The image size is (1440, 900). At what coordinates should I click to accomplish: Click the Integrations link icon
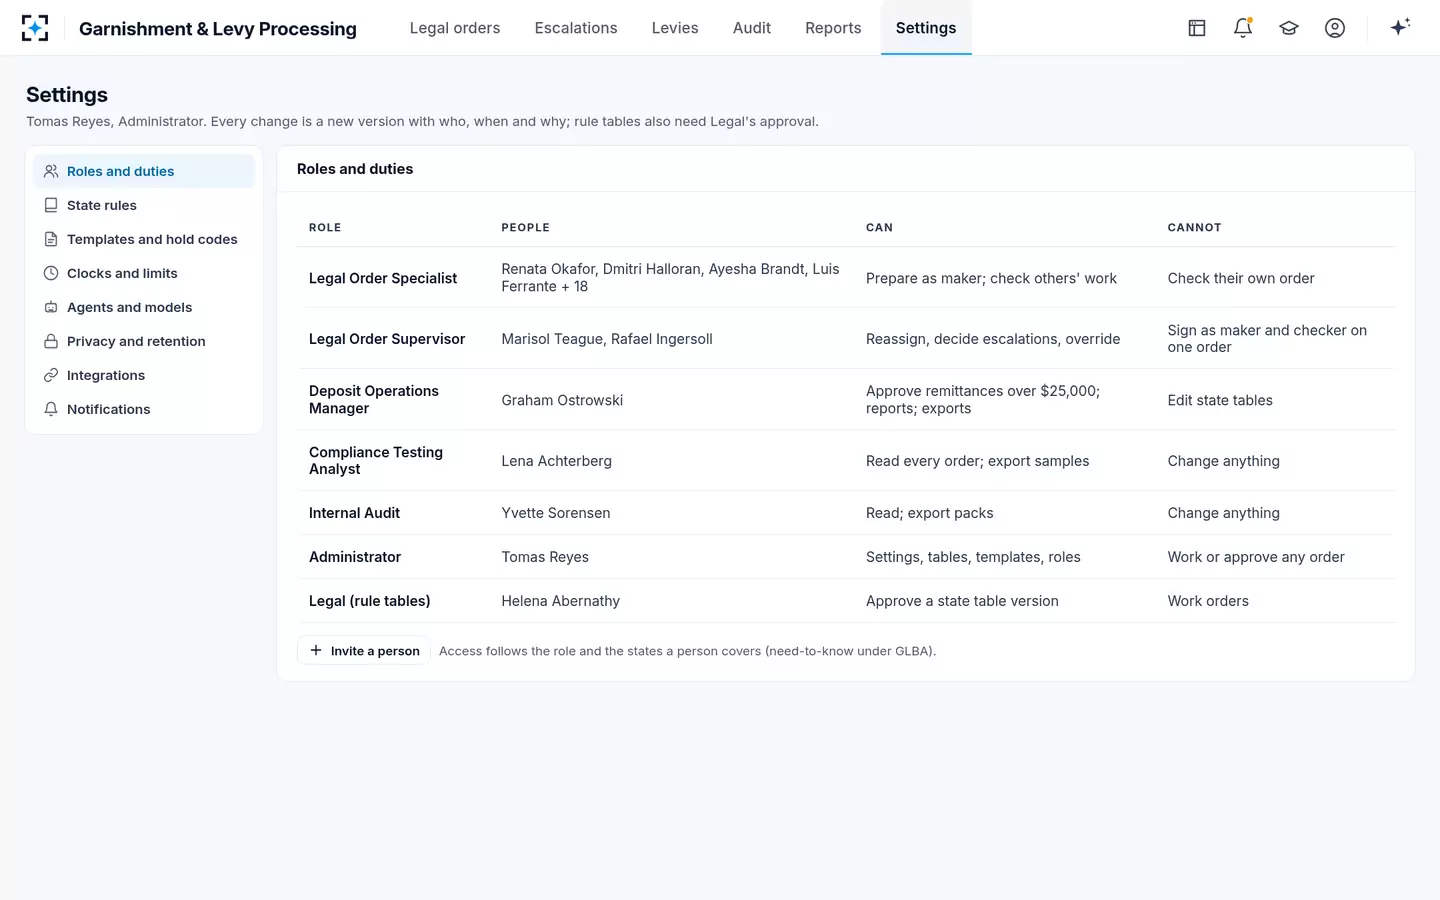(51, 375)
